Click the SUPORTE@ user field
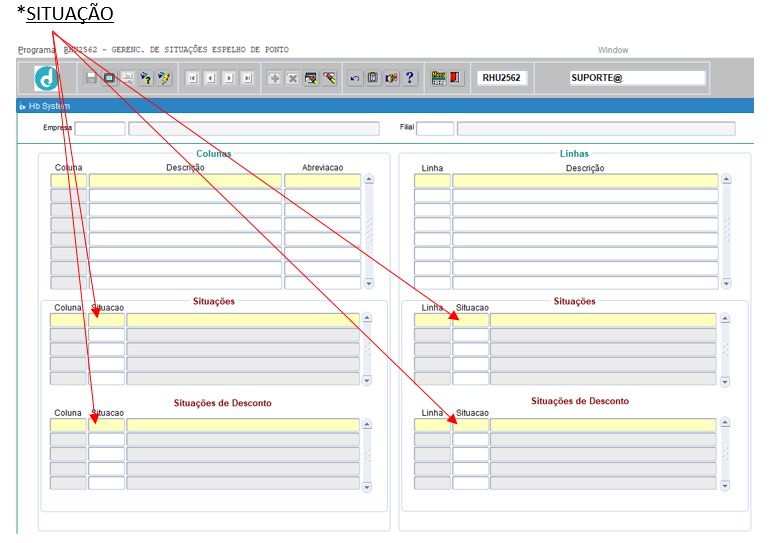This screenshot has width=776, height=543. pos(637,78)
